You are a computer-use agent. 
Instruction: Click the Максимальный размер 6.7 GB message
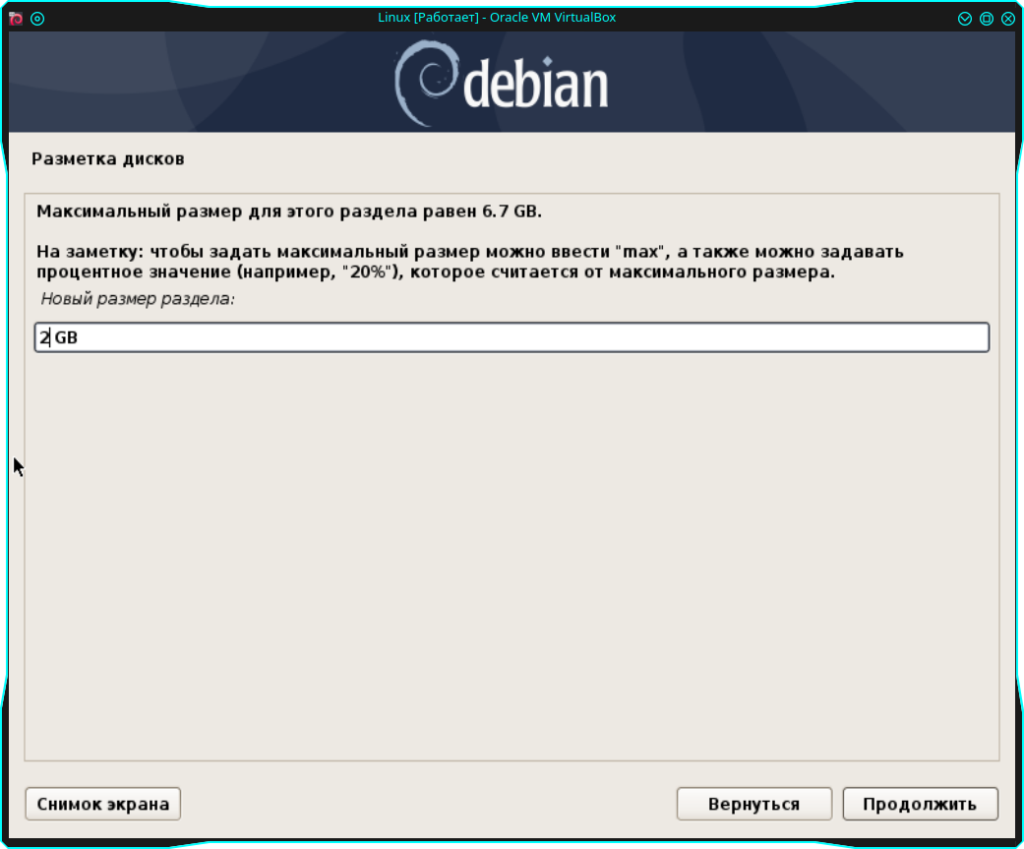[x=289, y=212]
